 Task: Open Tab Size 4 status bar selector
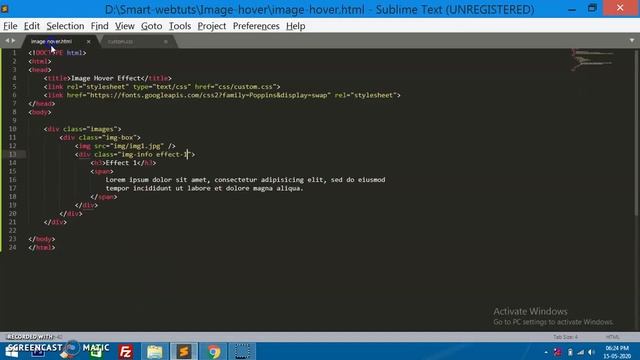coord(565,337)
